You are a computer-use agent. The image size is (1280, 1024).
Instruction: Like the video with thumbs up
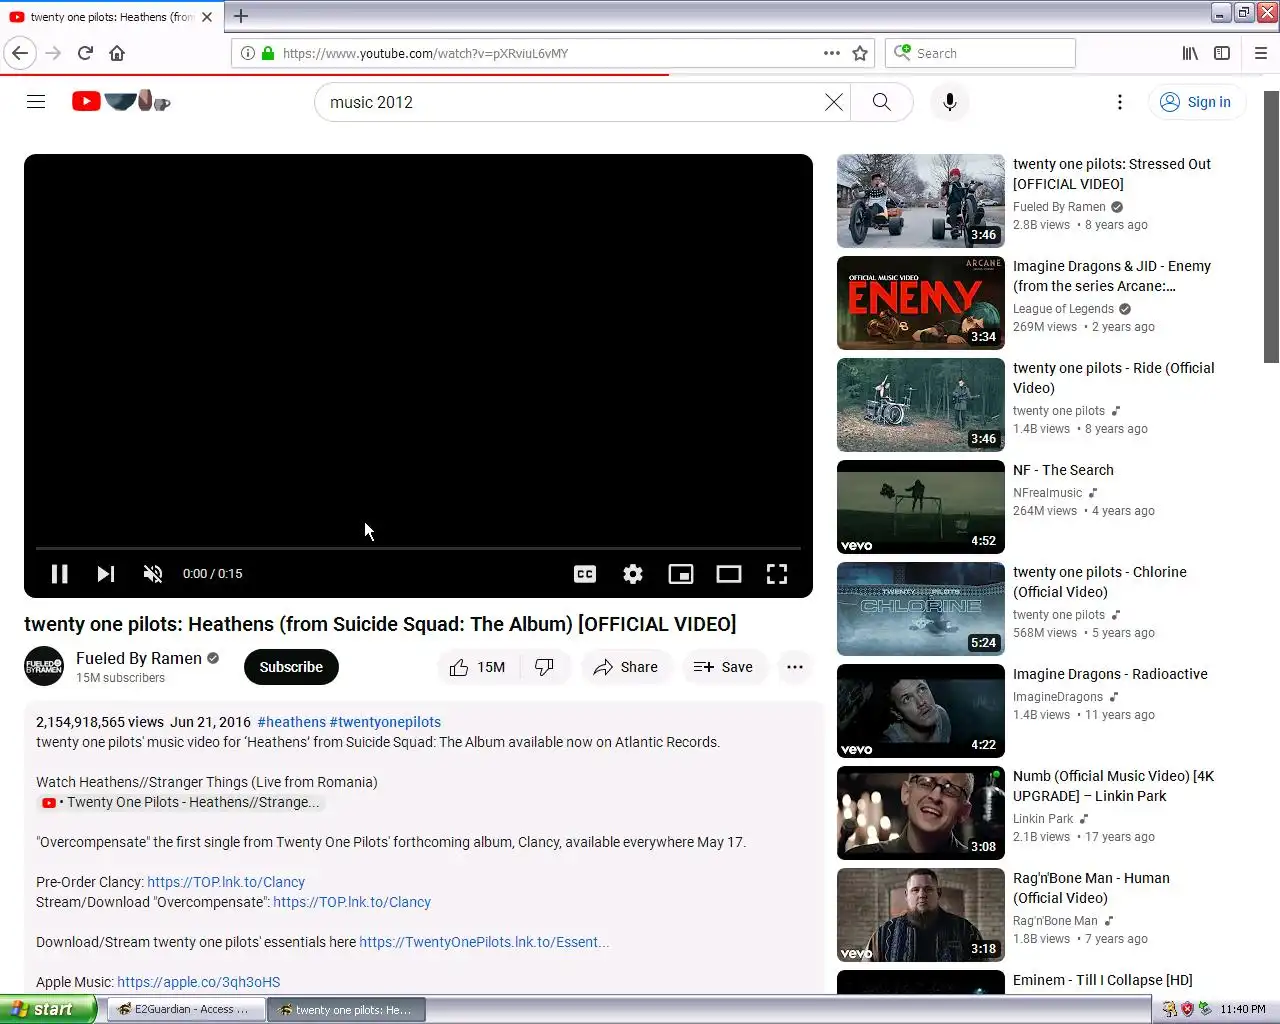(478, 667)
